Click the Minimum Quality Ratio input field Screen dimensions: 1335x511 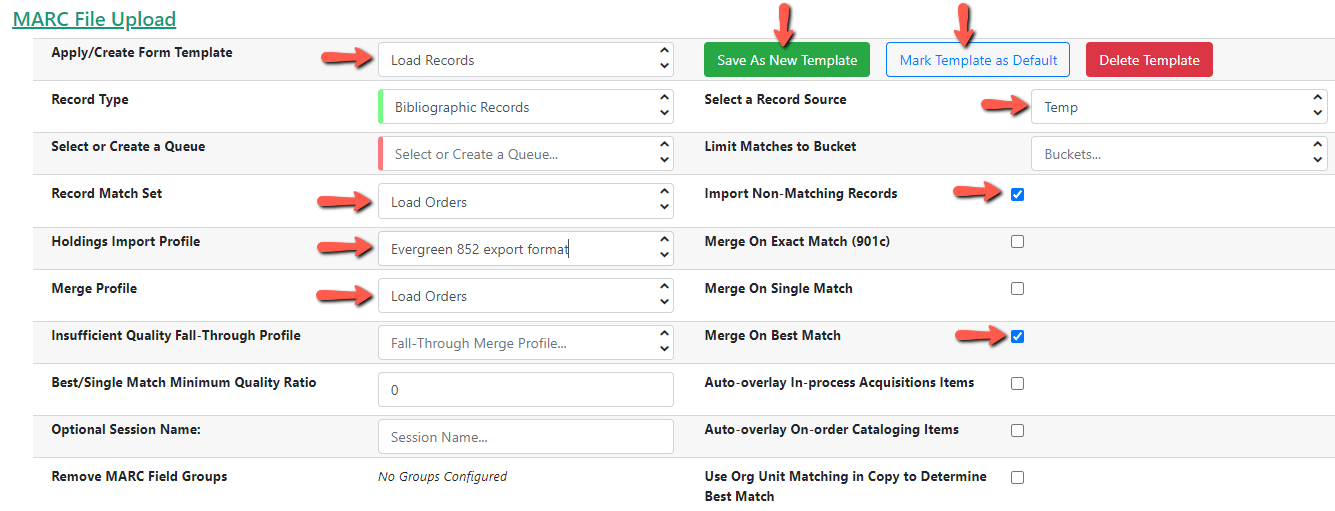coord(525,390)
